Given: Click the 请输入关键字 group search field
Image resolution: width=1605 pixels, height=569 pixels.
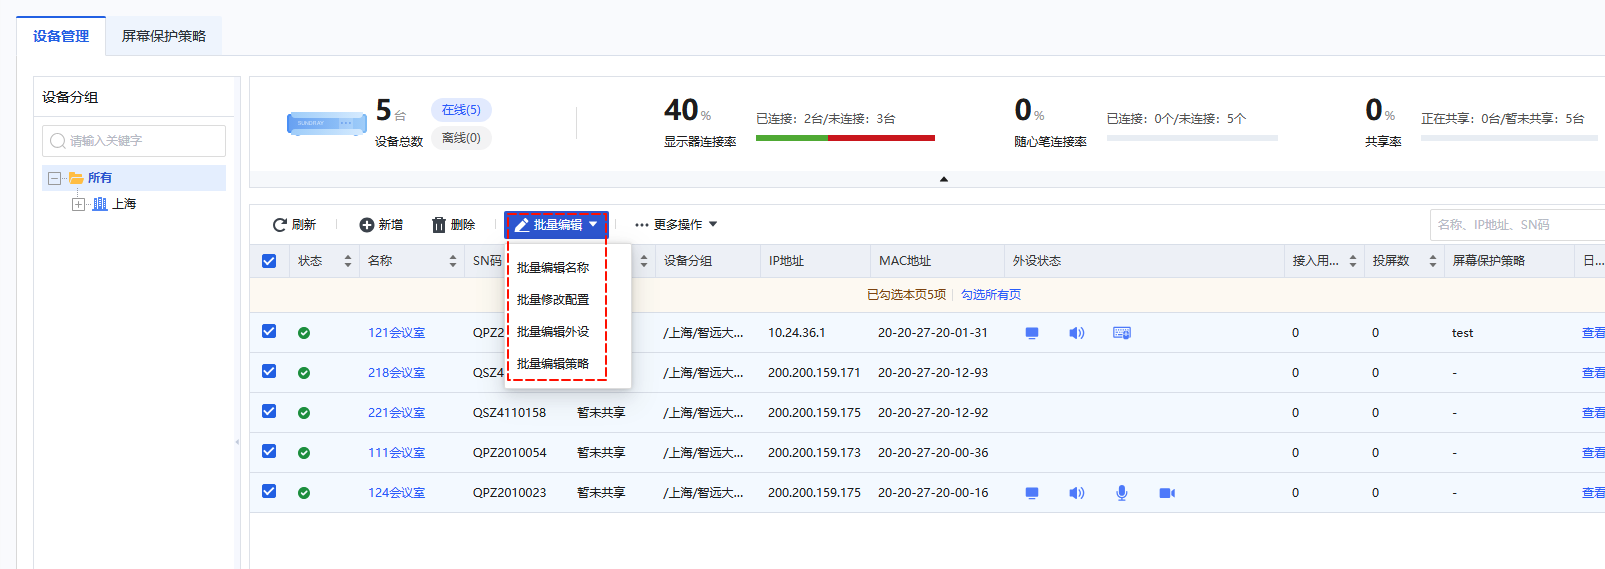Looking at the screenshot, I should [134, 141].
